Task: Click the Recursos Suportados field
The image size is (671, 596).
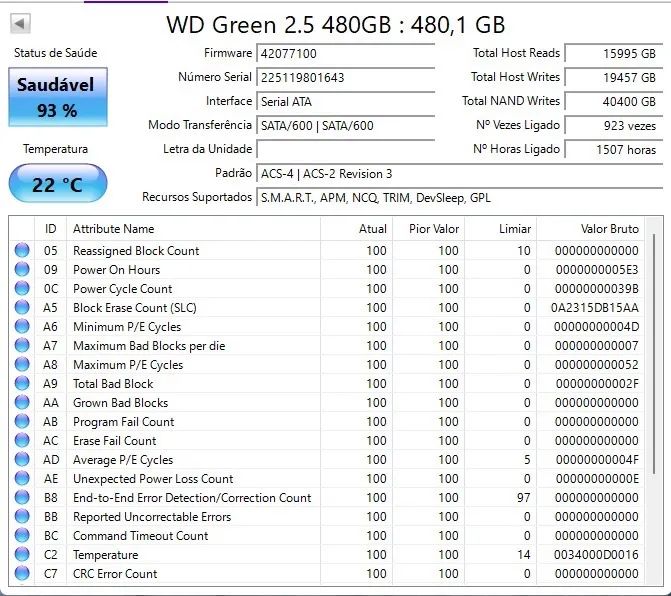Action: coord(460,198)
